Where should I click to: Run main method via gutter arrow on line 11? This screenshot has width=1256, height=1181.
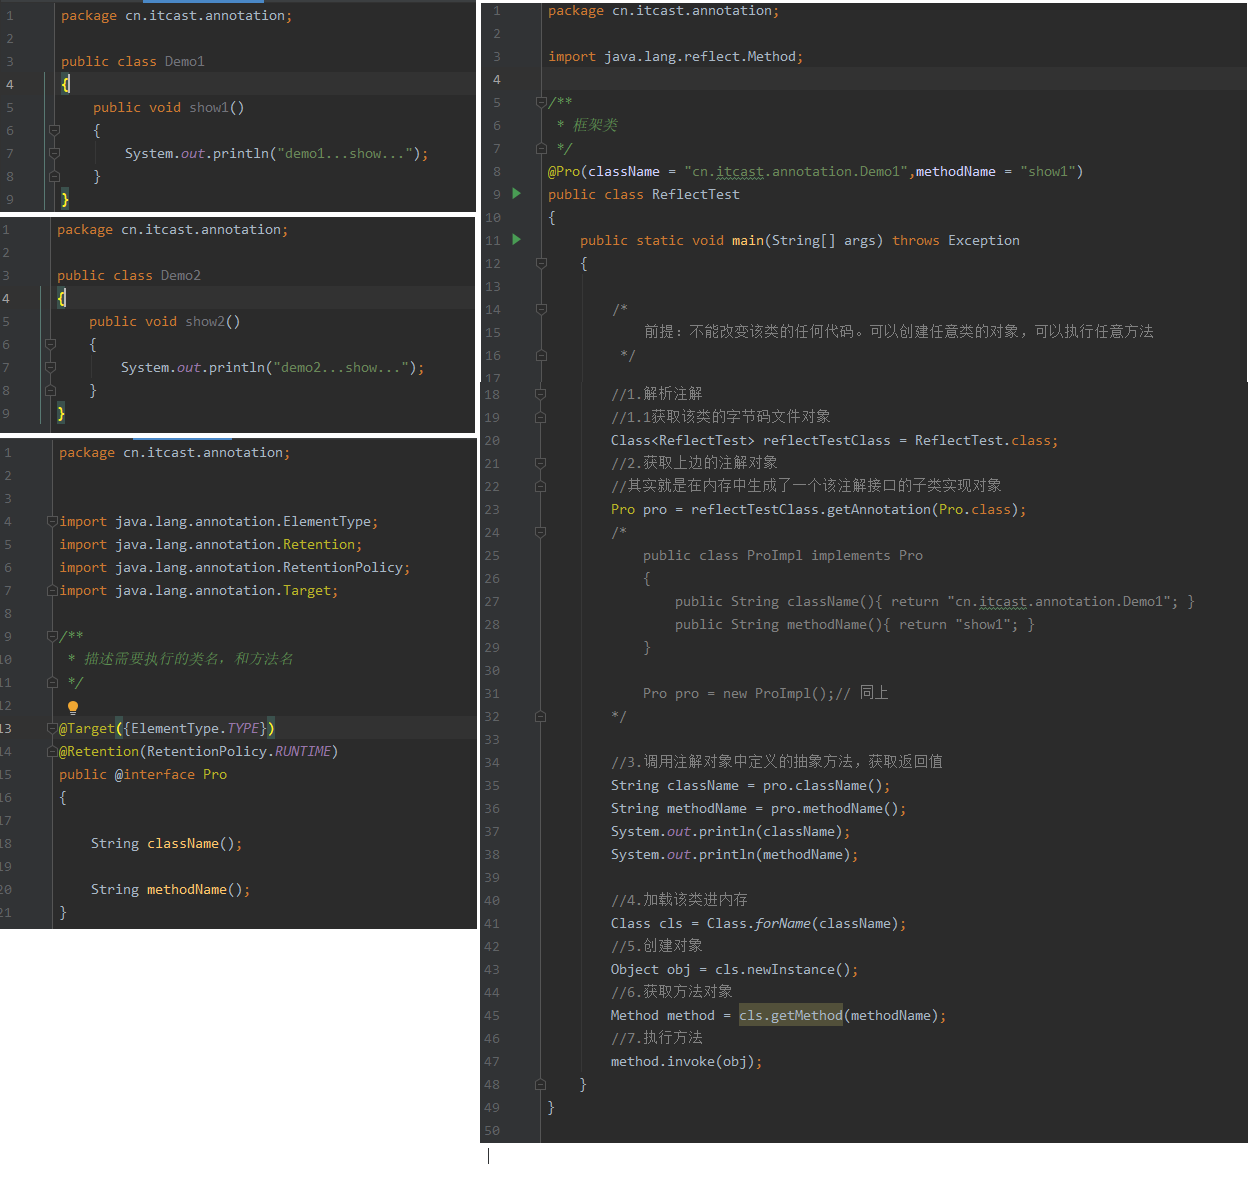pyautogui.click(x=516, y=239)
